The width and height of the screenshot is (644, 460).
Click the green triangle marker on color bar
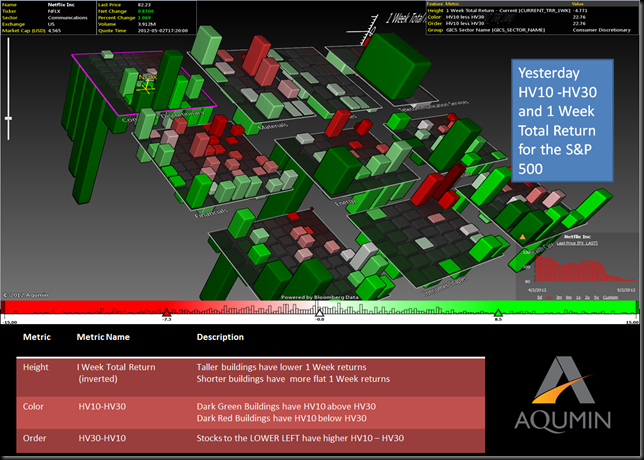point(498,313)
